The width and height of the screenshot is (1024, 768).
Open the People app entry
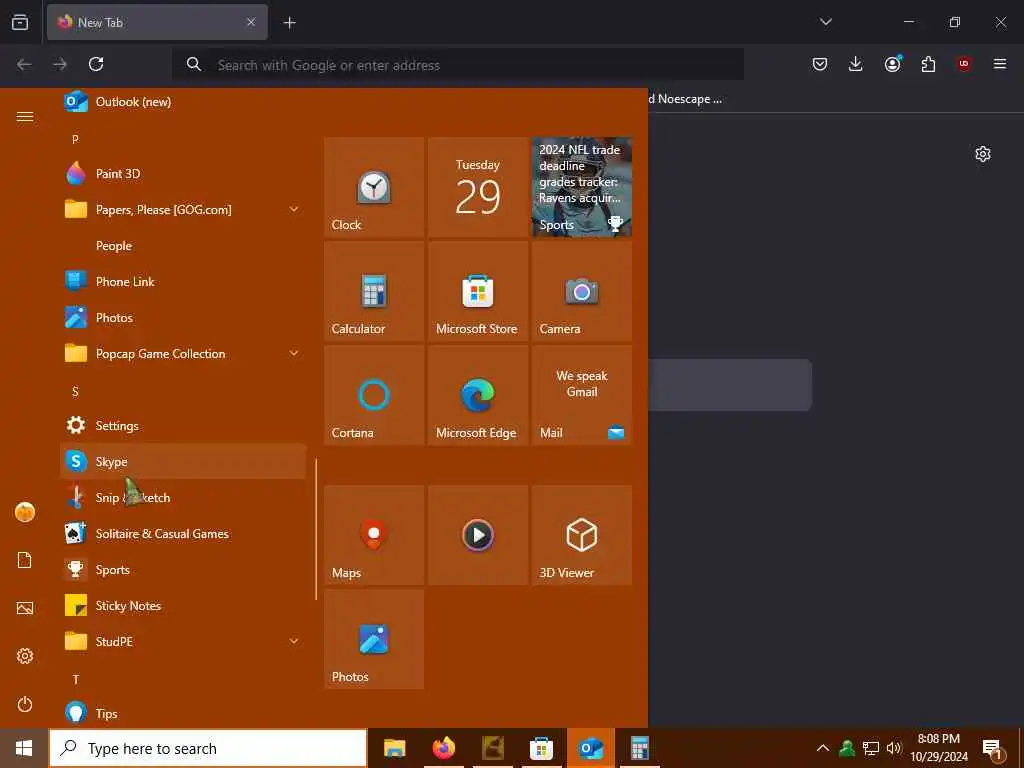point(183,246)
